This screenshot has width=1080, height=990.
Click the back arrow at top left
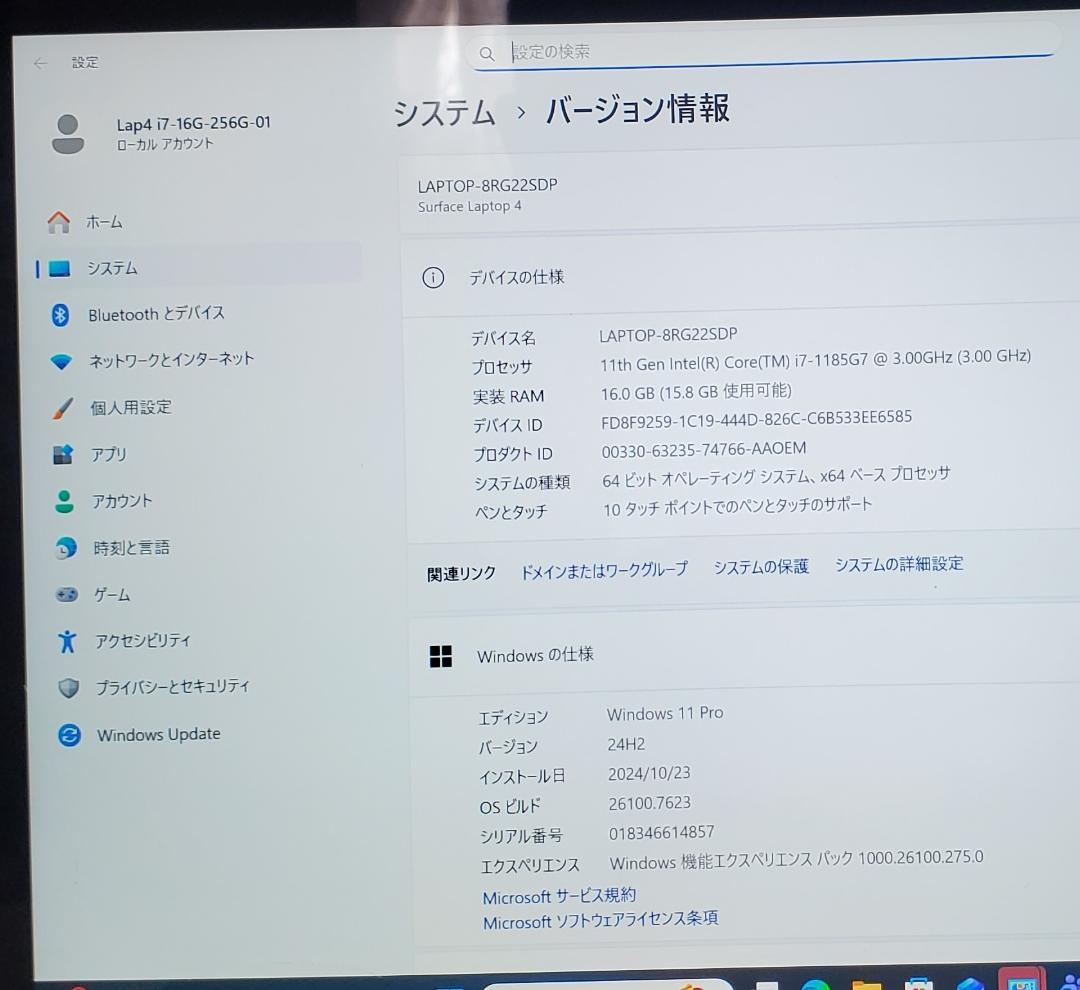click(x=39, y=63)
